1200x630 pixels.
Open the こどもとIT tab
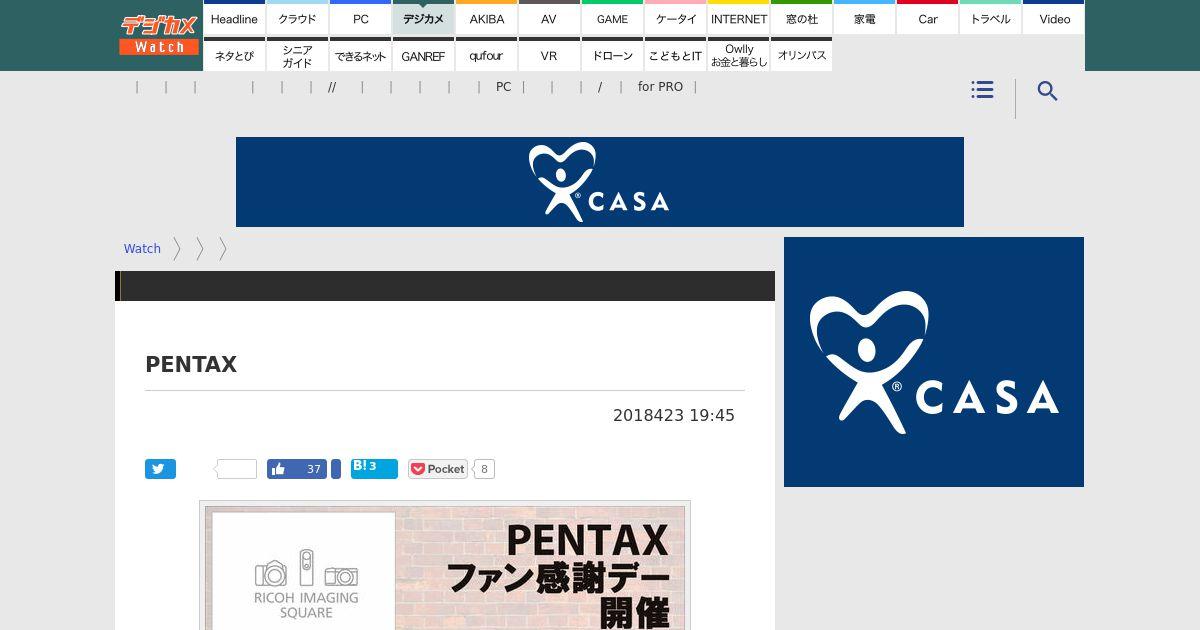(675, 55)
